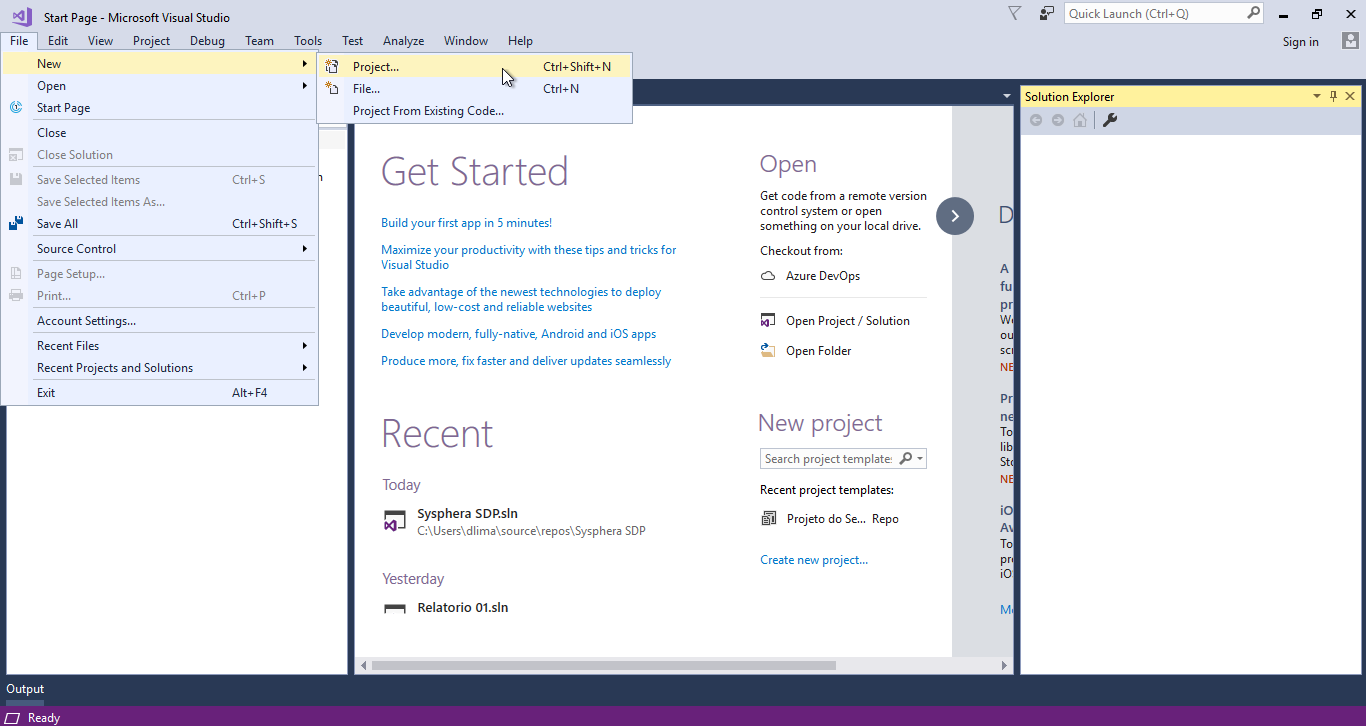Open the Debug menu
The height and width of the screenshot is (726, 1366).
(207, 41)
